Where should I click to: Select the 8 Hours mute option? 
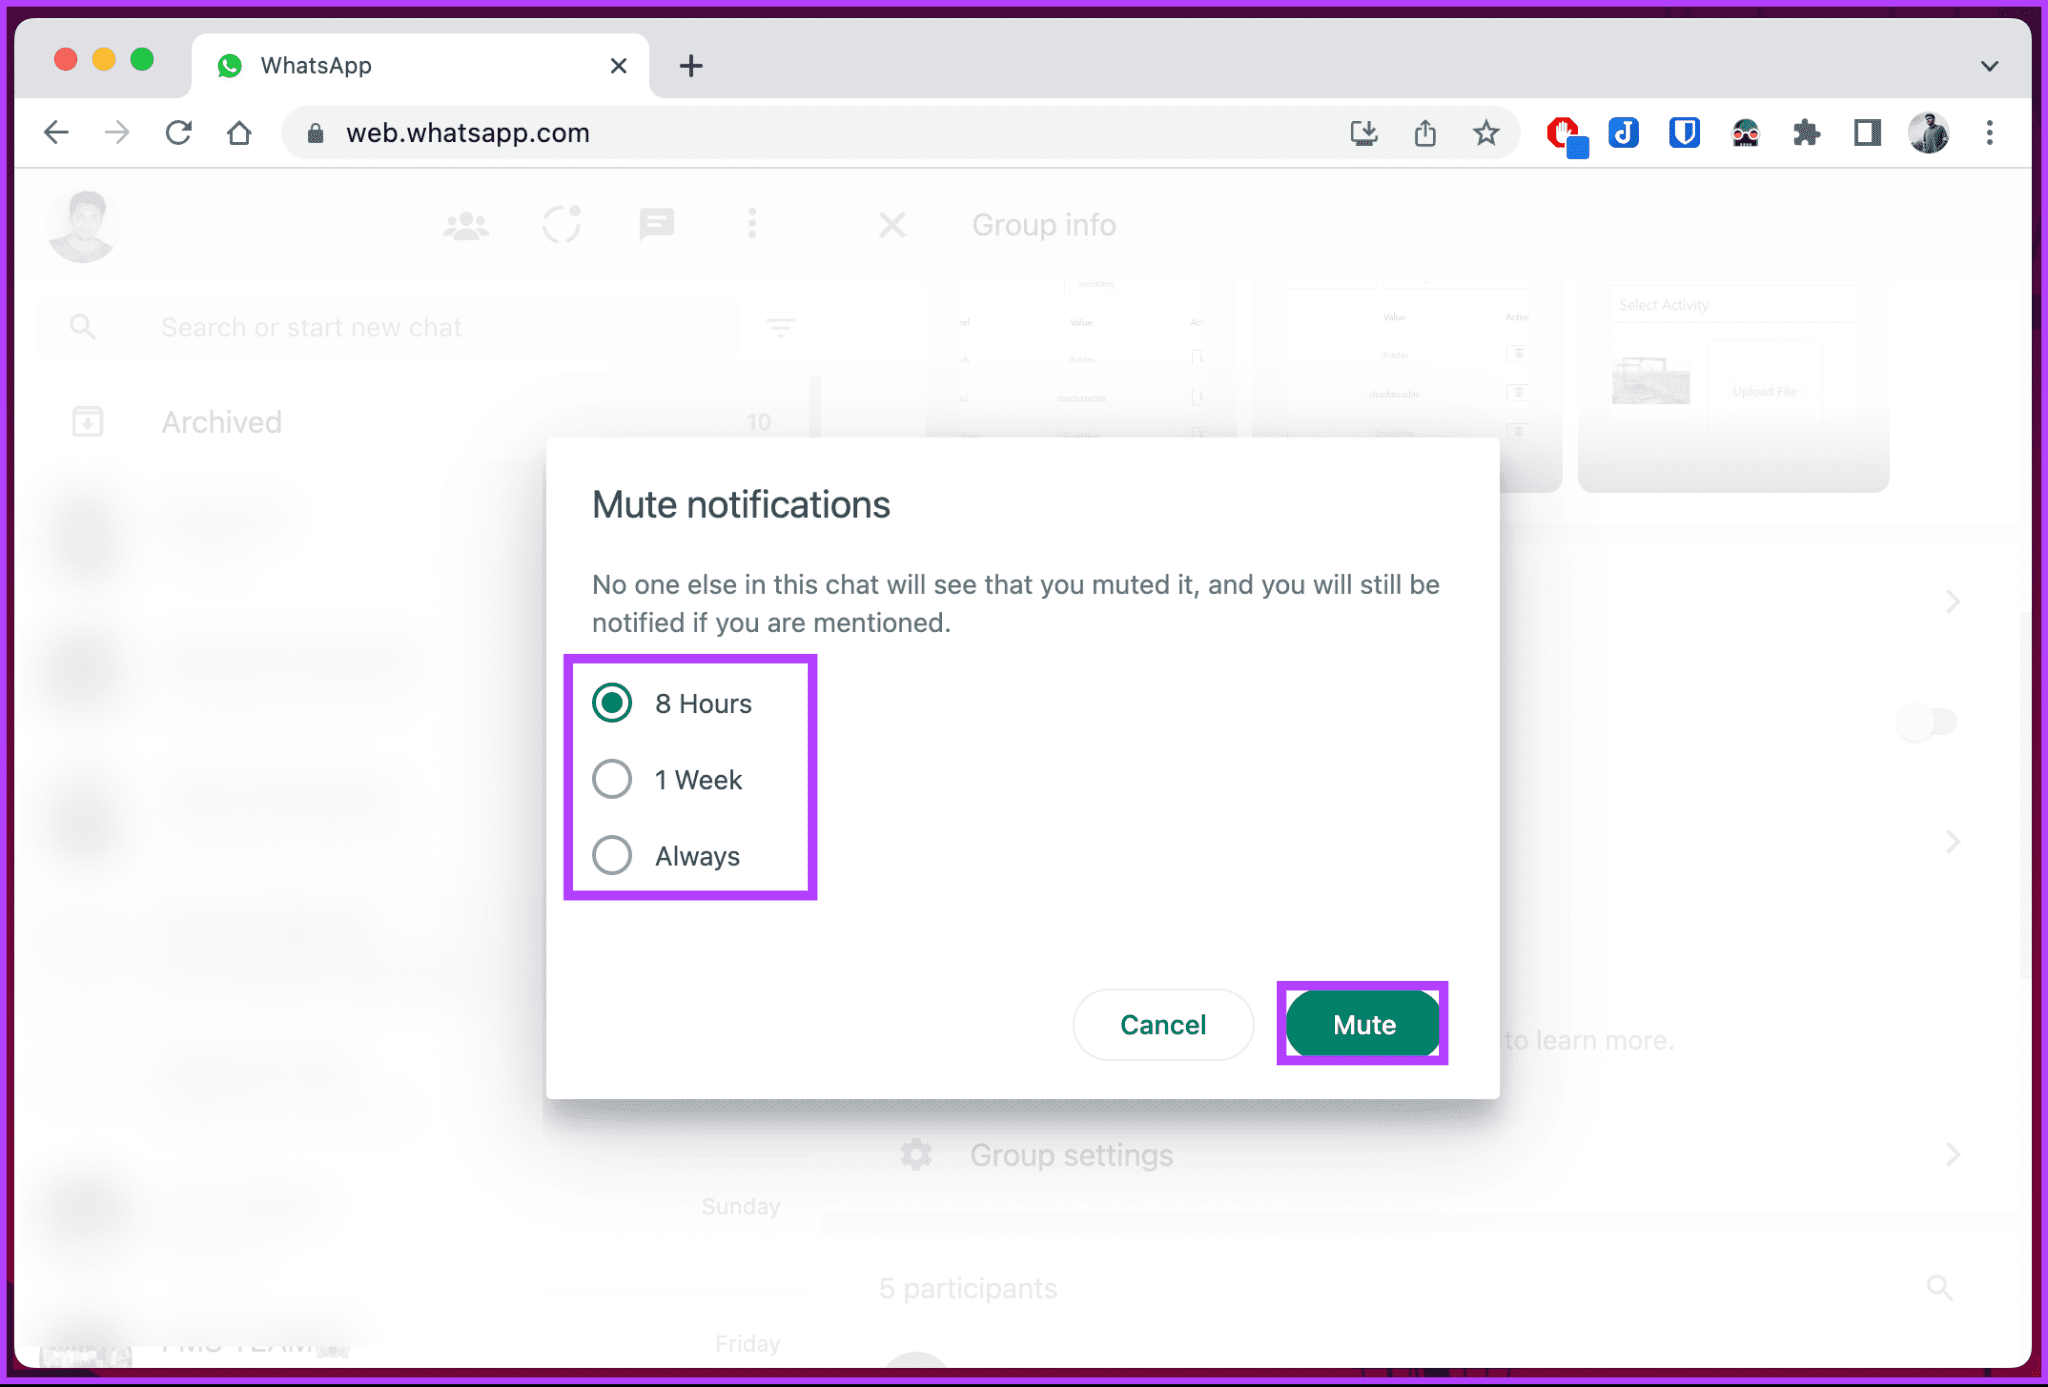(615, 703)
